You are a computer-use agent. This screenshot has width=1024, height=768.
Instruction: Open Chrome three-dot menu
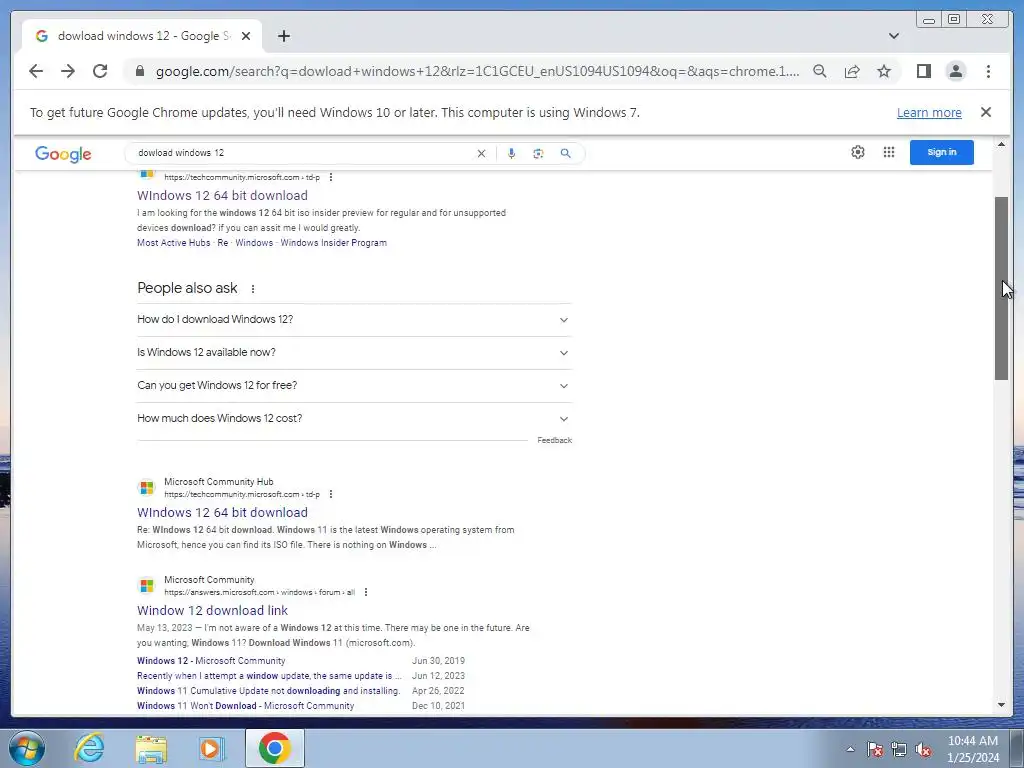point(988,71)
